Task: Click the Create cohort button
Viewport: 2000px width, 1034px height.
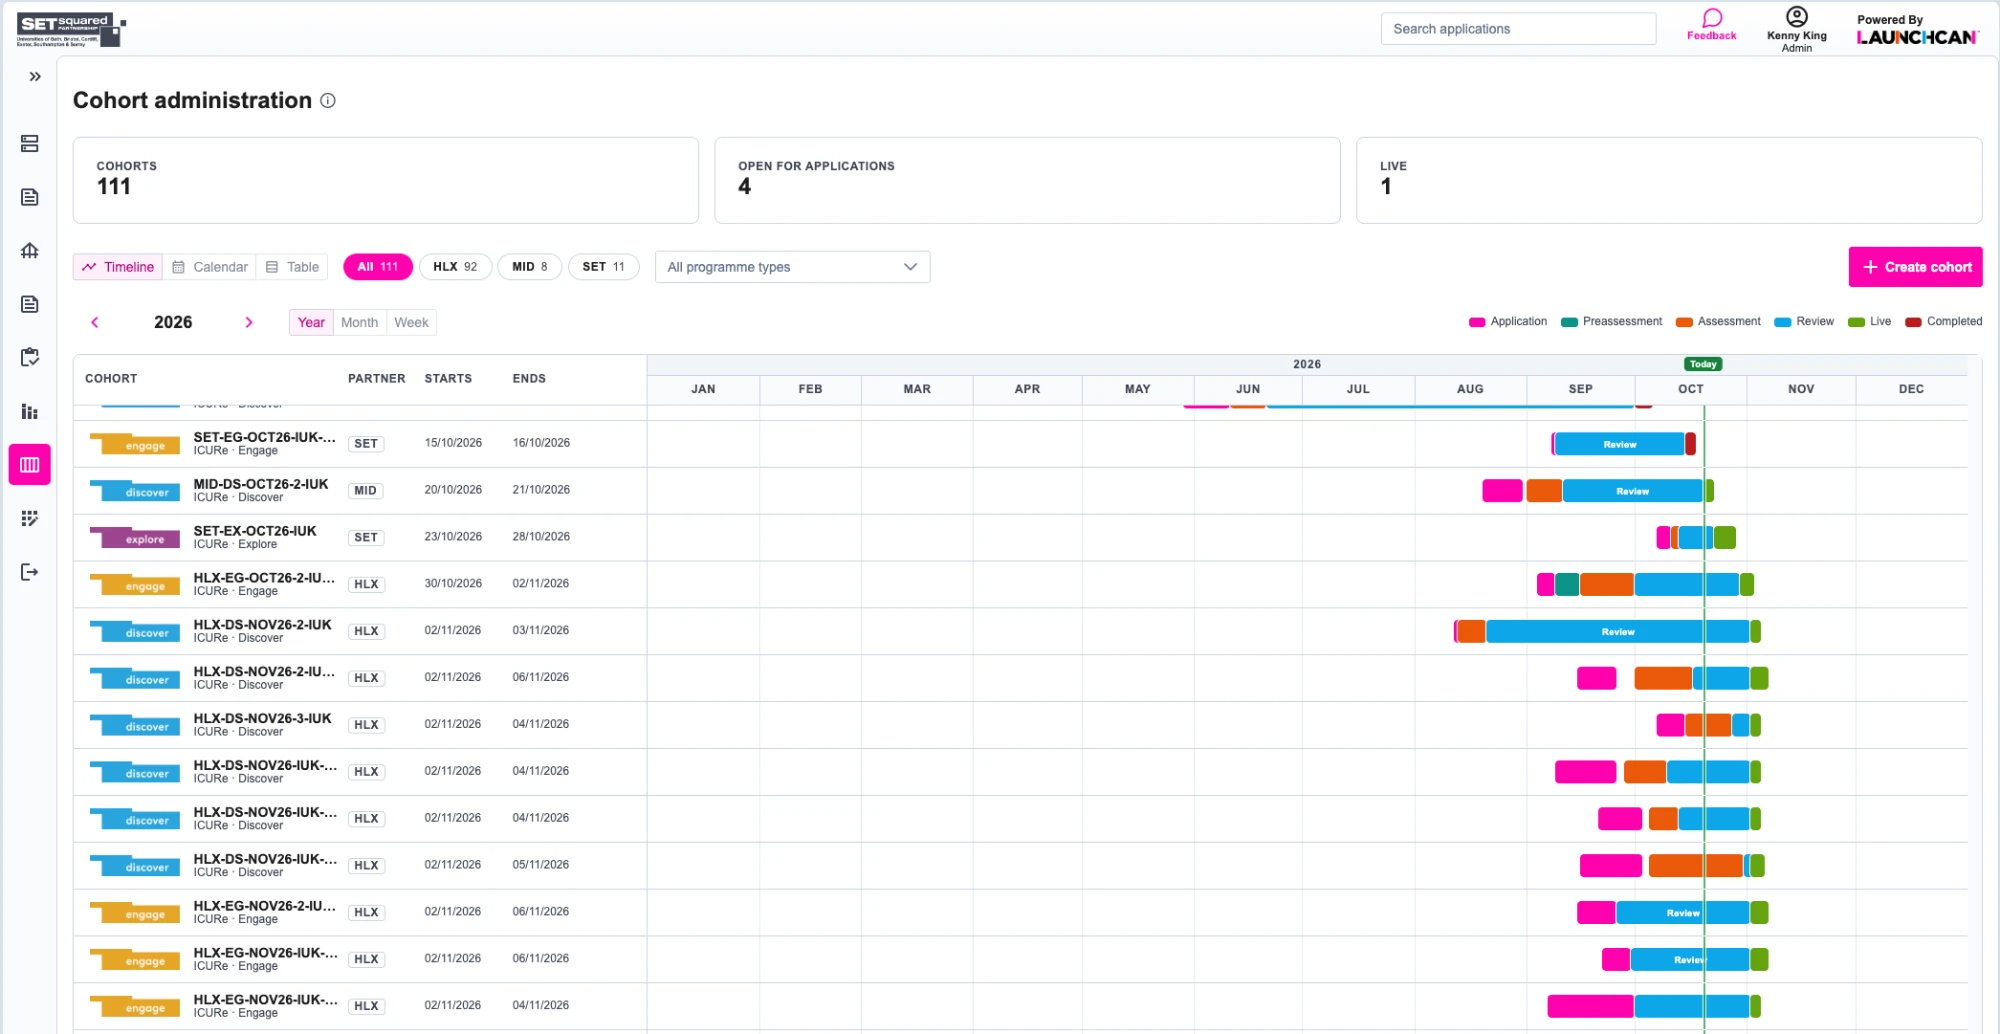Action: (1915, 267)
